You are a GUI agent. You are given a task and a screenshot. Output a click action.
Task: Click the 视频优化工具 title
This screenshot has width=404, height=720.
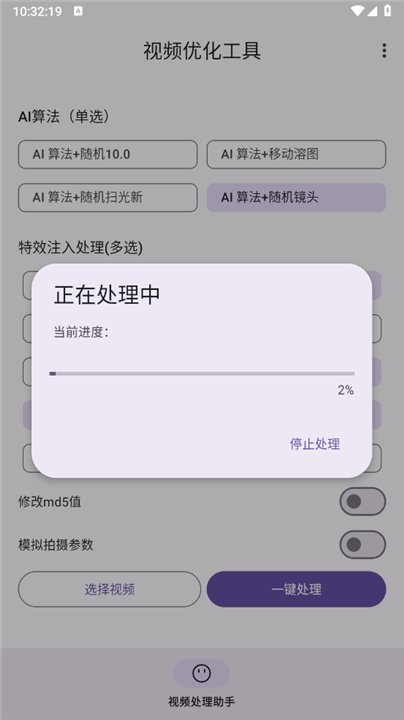pyautogui.click(x=202, y=51)
